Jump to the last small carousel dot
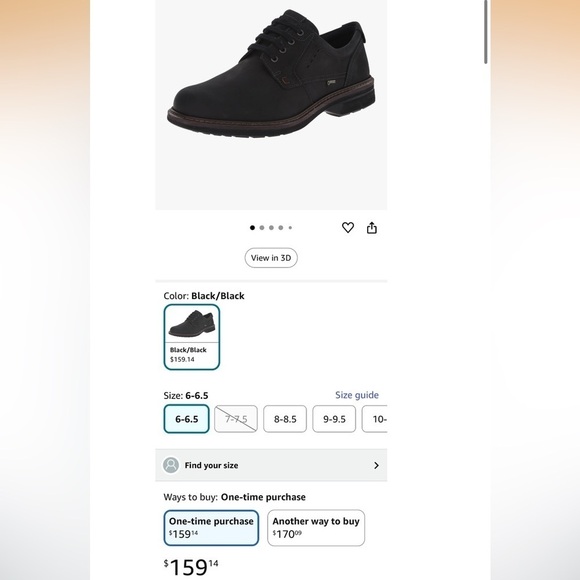This screenshot has height=580, width=580. (290, 227)
